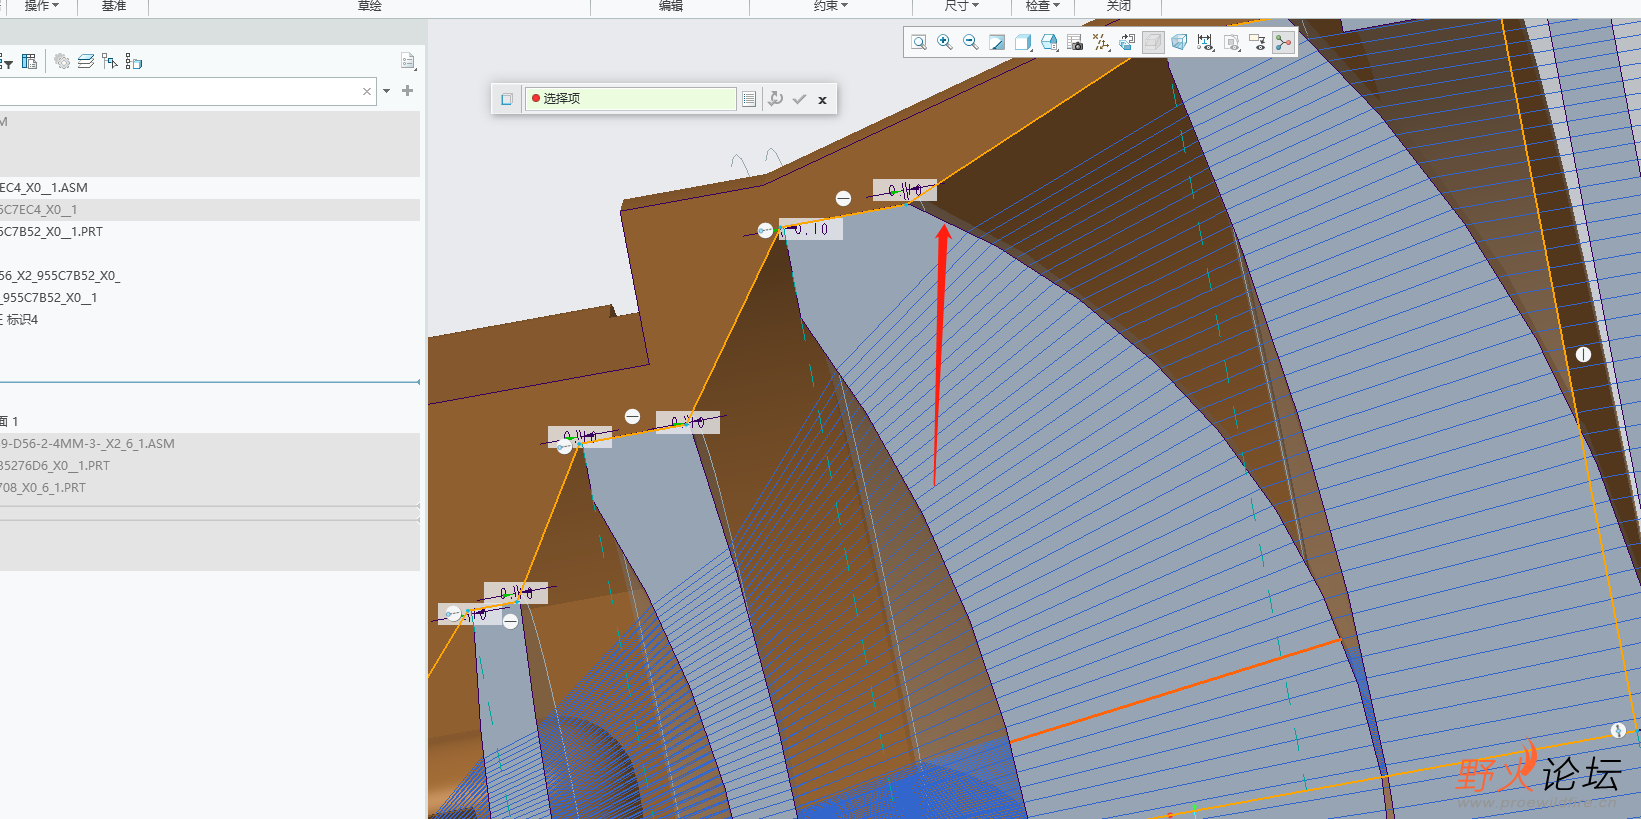Screen dimensions: 1641x819
Task: Open the search options dropdown arrow
Action: [x=386, y=91]
